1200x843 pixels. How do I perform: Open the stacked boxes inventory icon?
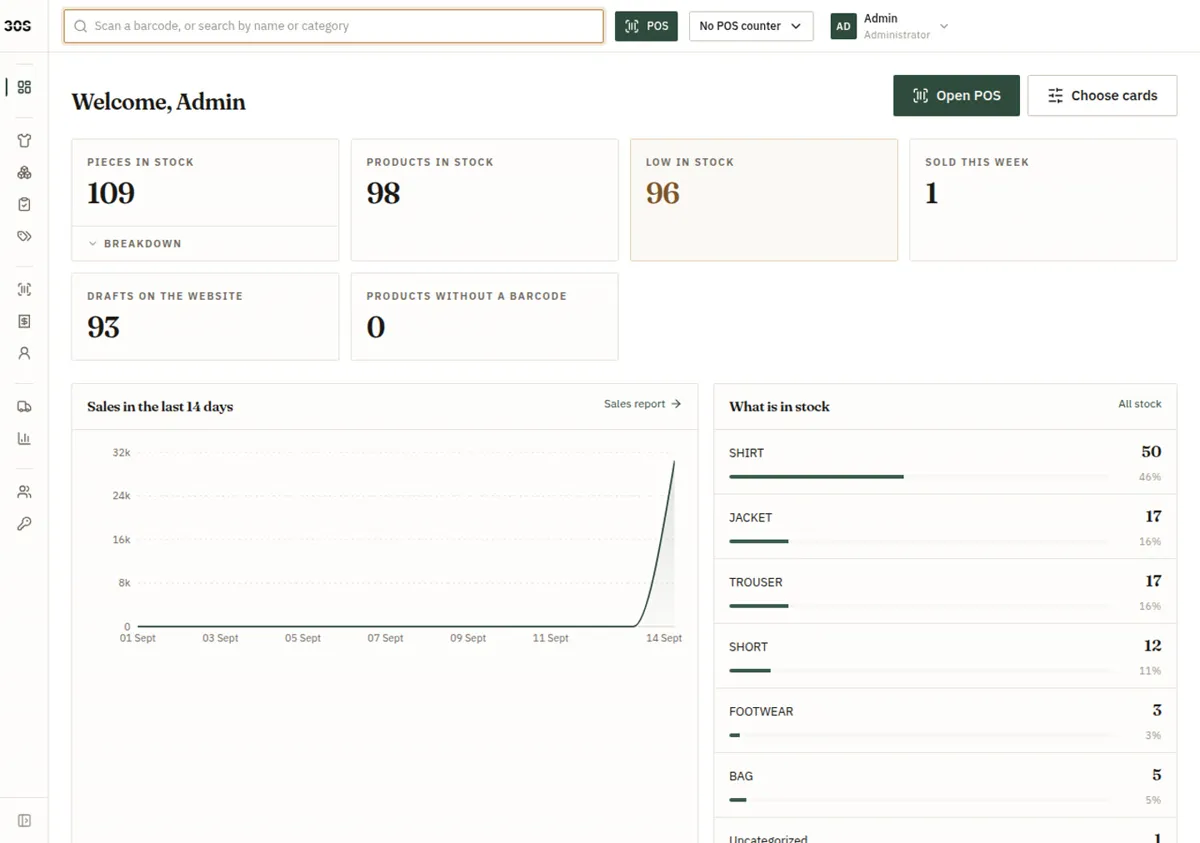click(24, 173)
